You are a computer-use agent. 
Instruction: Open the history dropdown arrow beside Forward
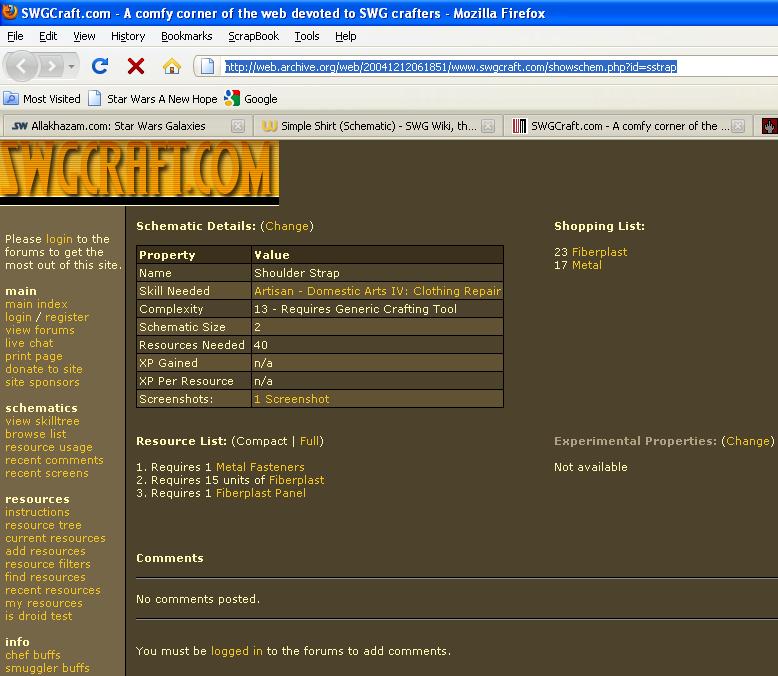click(72, 67)
